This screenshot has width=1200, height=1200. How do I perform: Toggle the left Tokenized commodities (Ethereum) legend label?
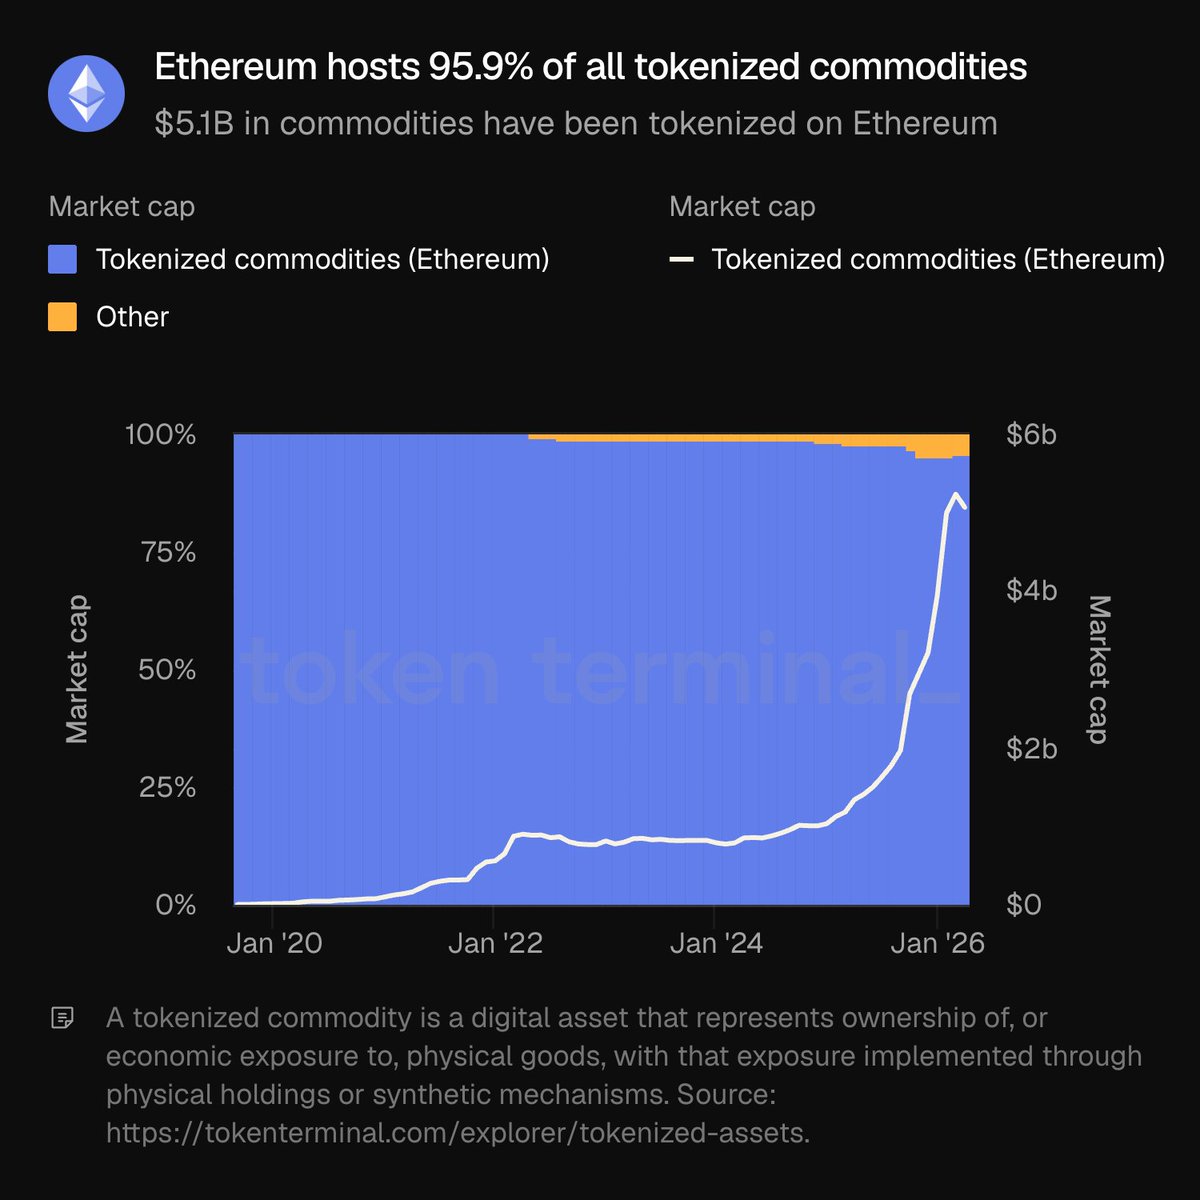point(322,260)
